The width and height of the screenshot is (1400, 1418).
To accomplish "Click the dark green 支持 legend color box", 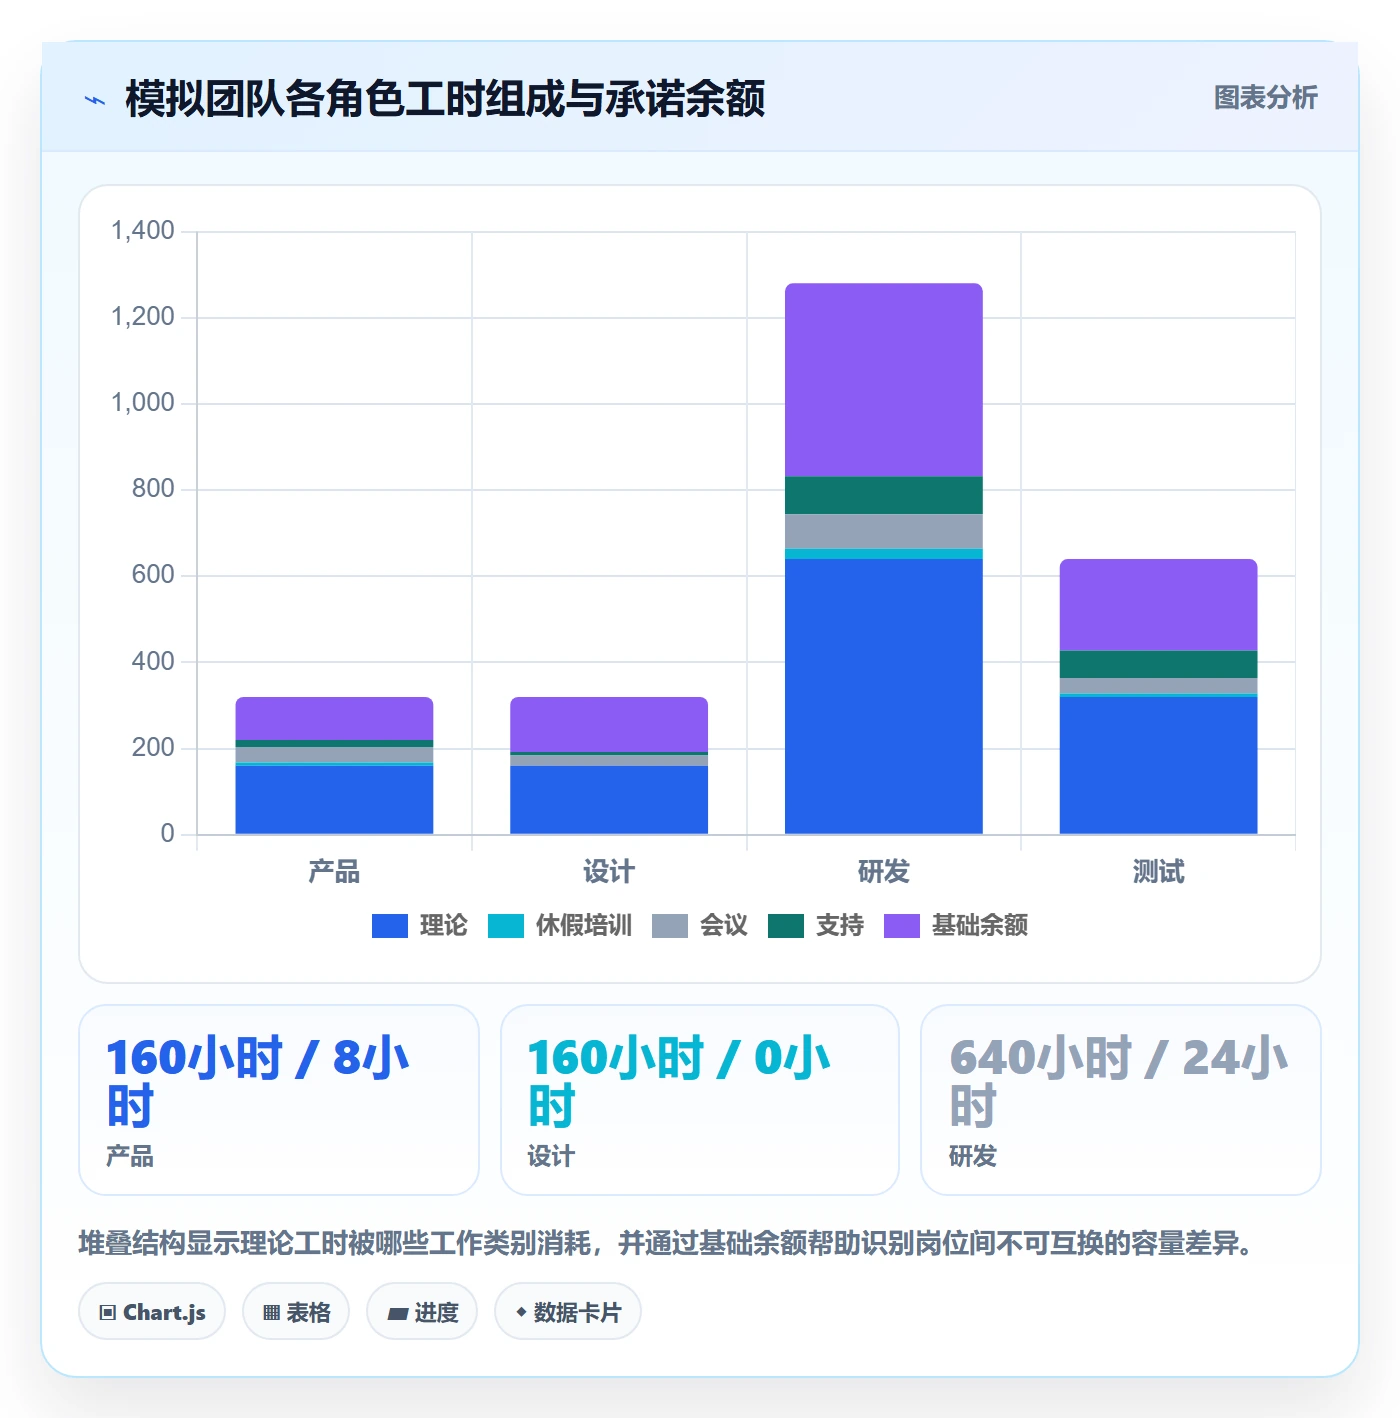I will (x=786, y=926).
